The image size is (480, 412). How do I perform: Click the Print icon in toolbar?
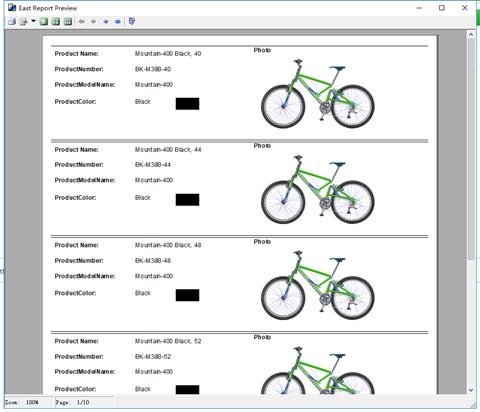[12, 22]
